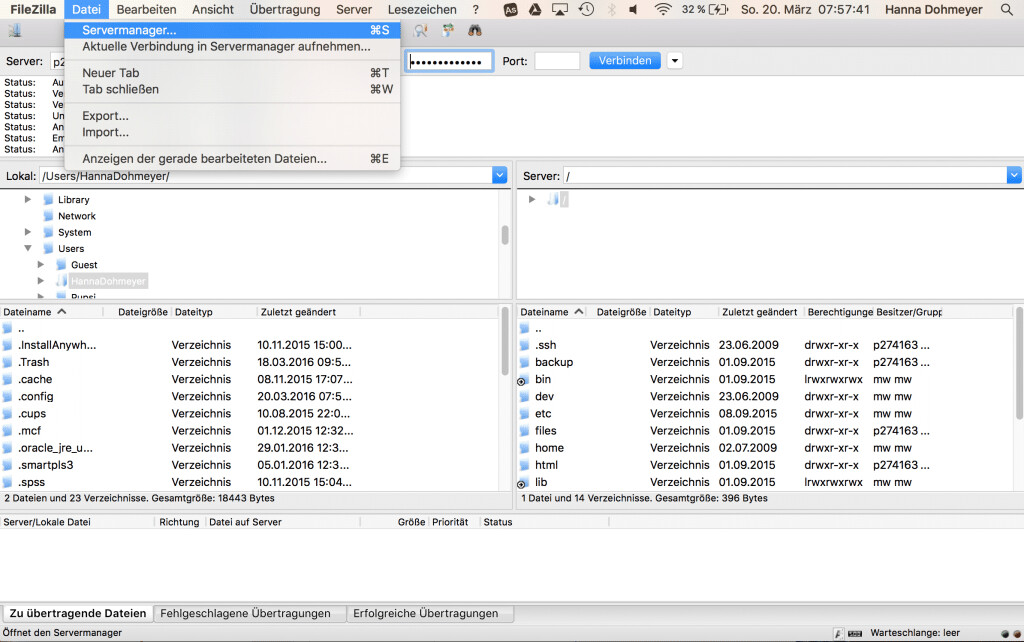Click the Verbinden button
Viewport: 1024px width, 642px height.
(x=625, y=61)
